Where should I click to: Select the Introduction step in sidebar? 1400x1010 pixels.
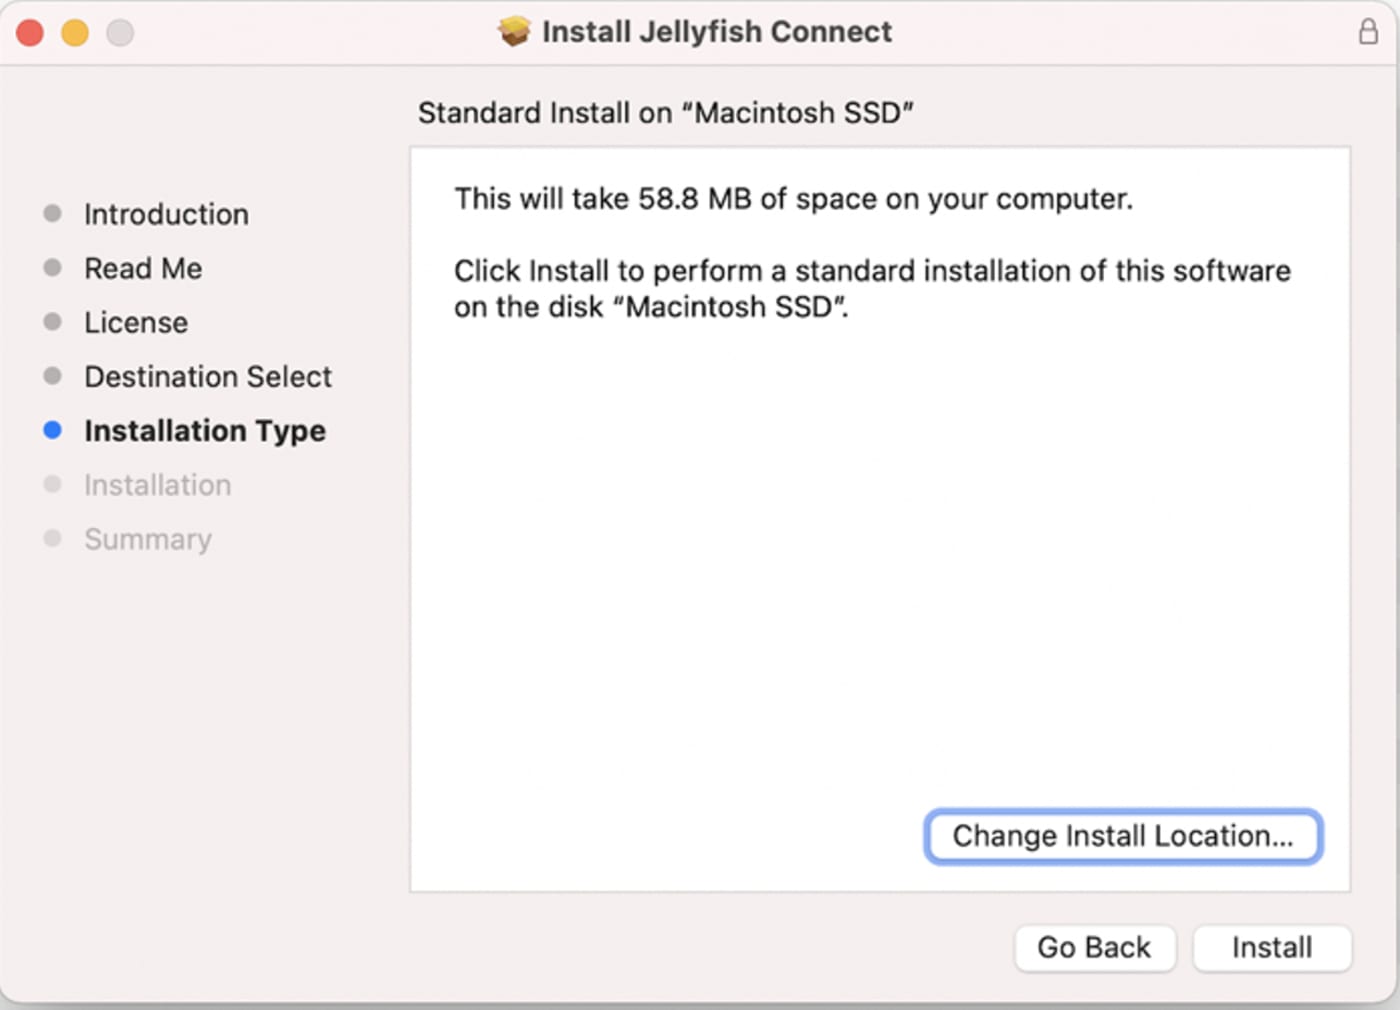click(166, 214)
